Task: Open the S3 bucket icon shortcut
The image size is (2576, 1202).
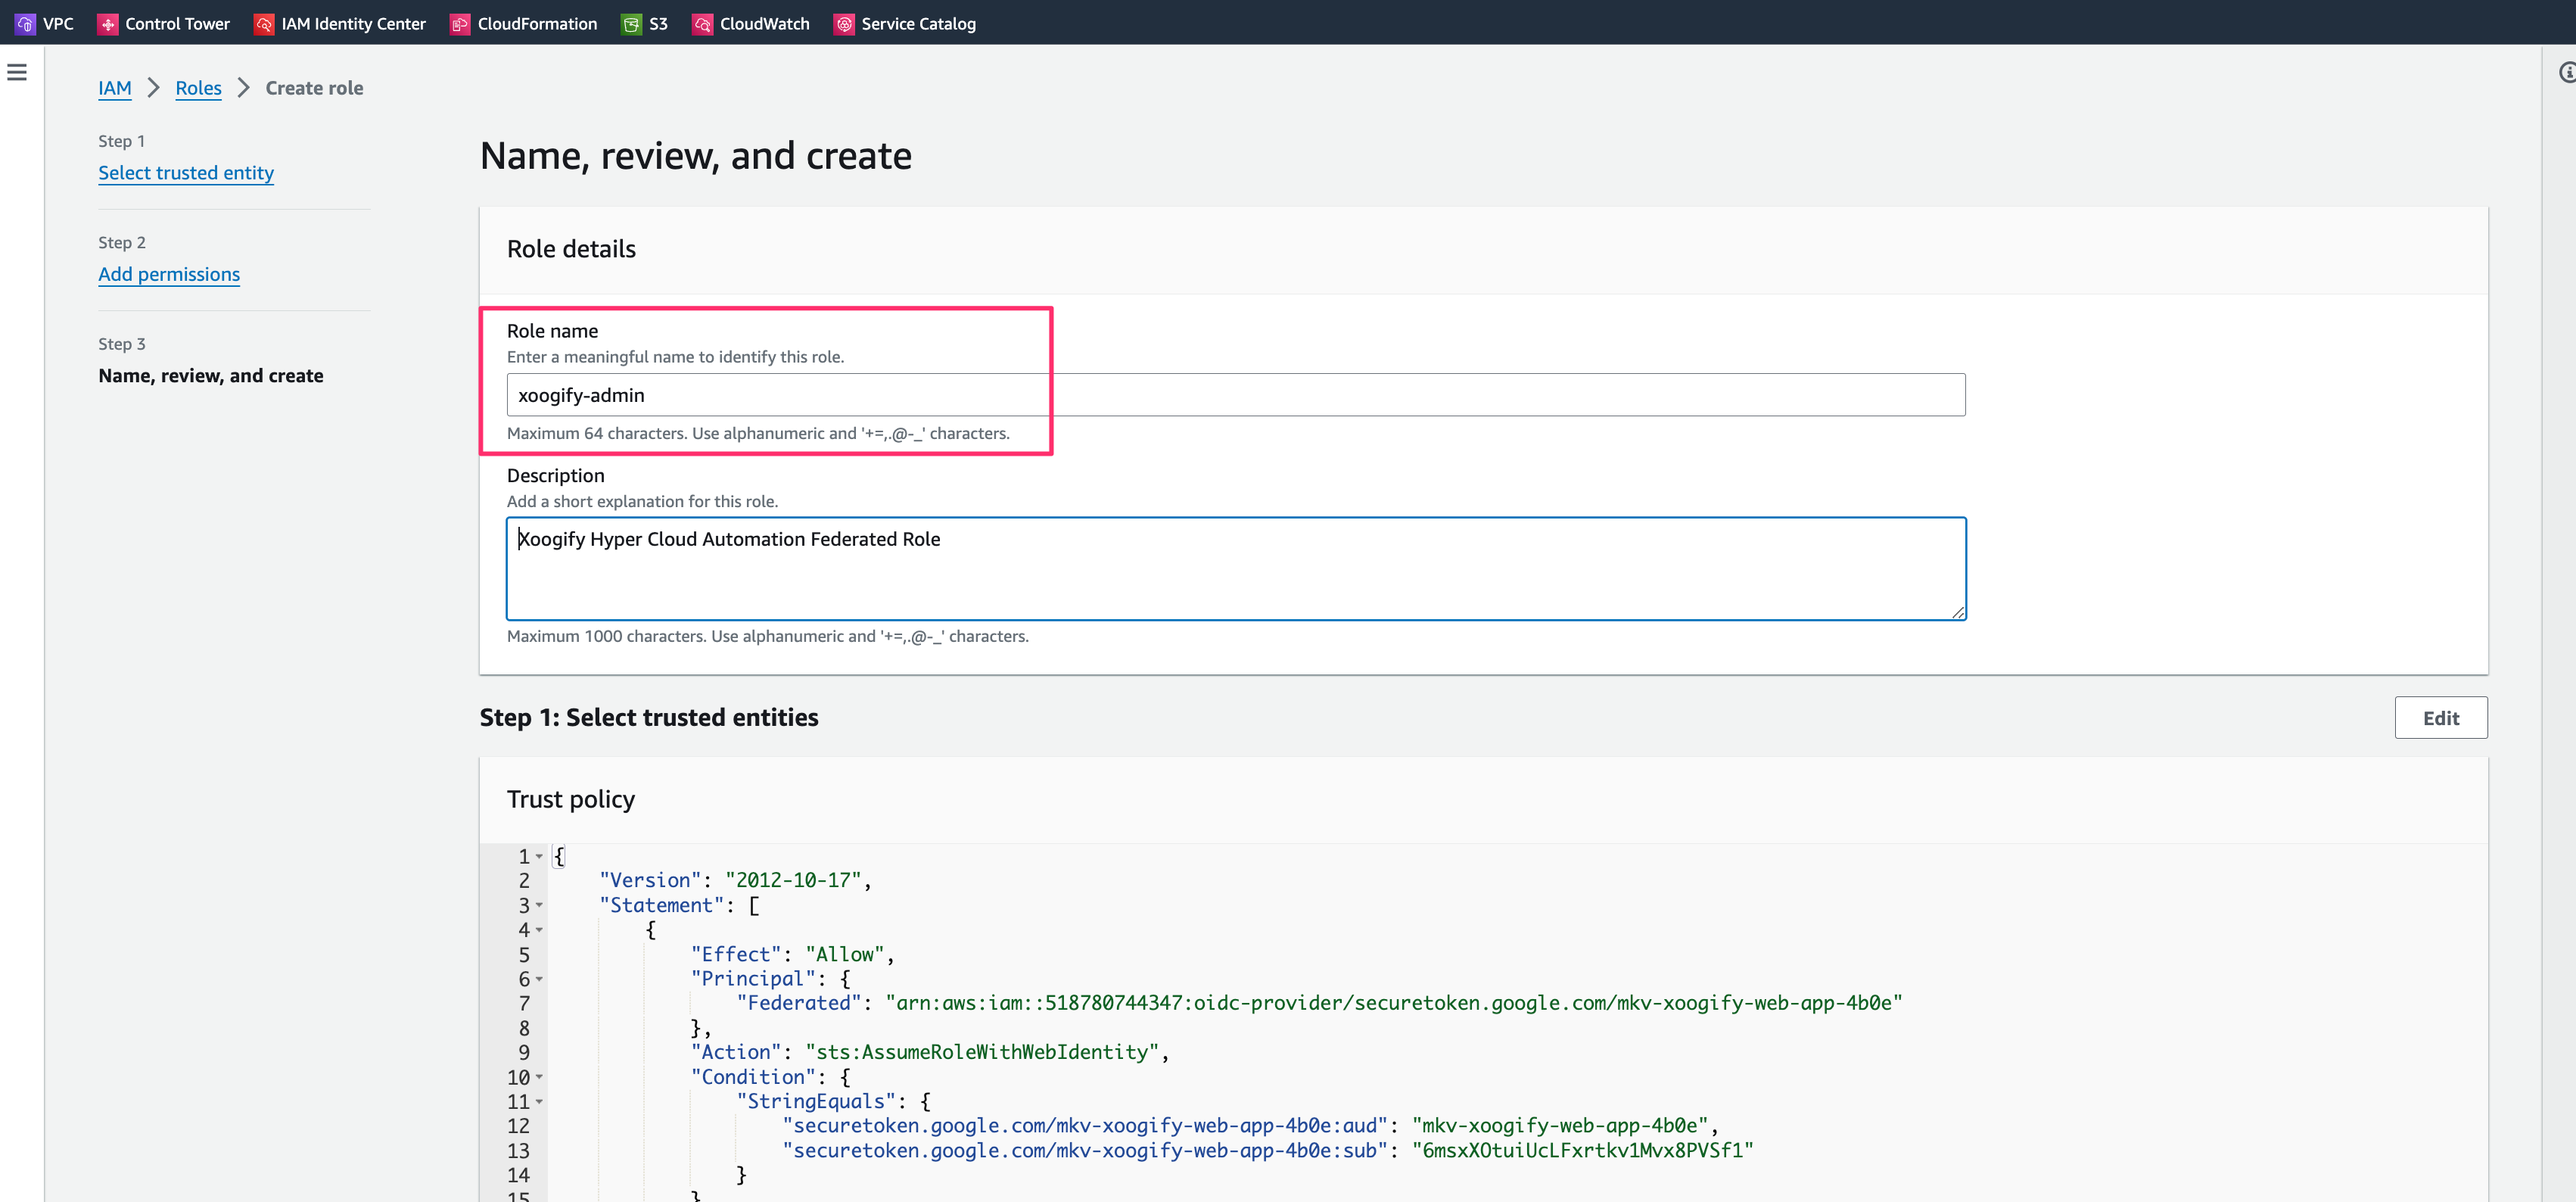Action: coord(631,23)
